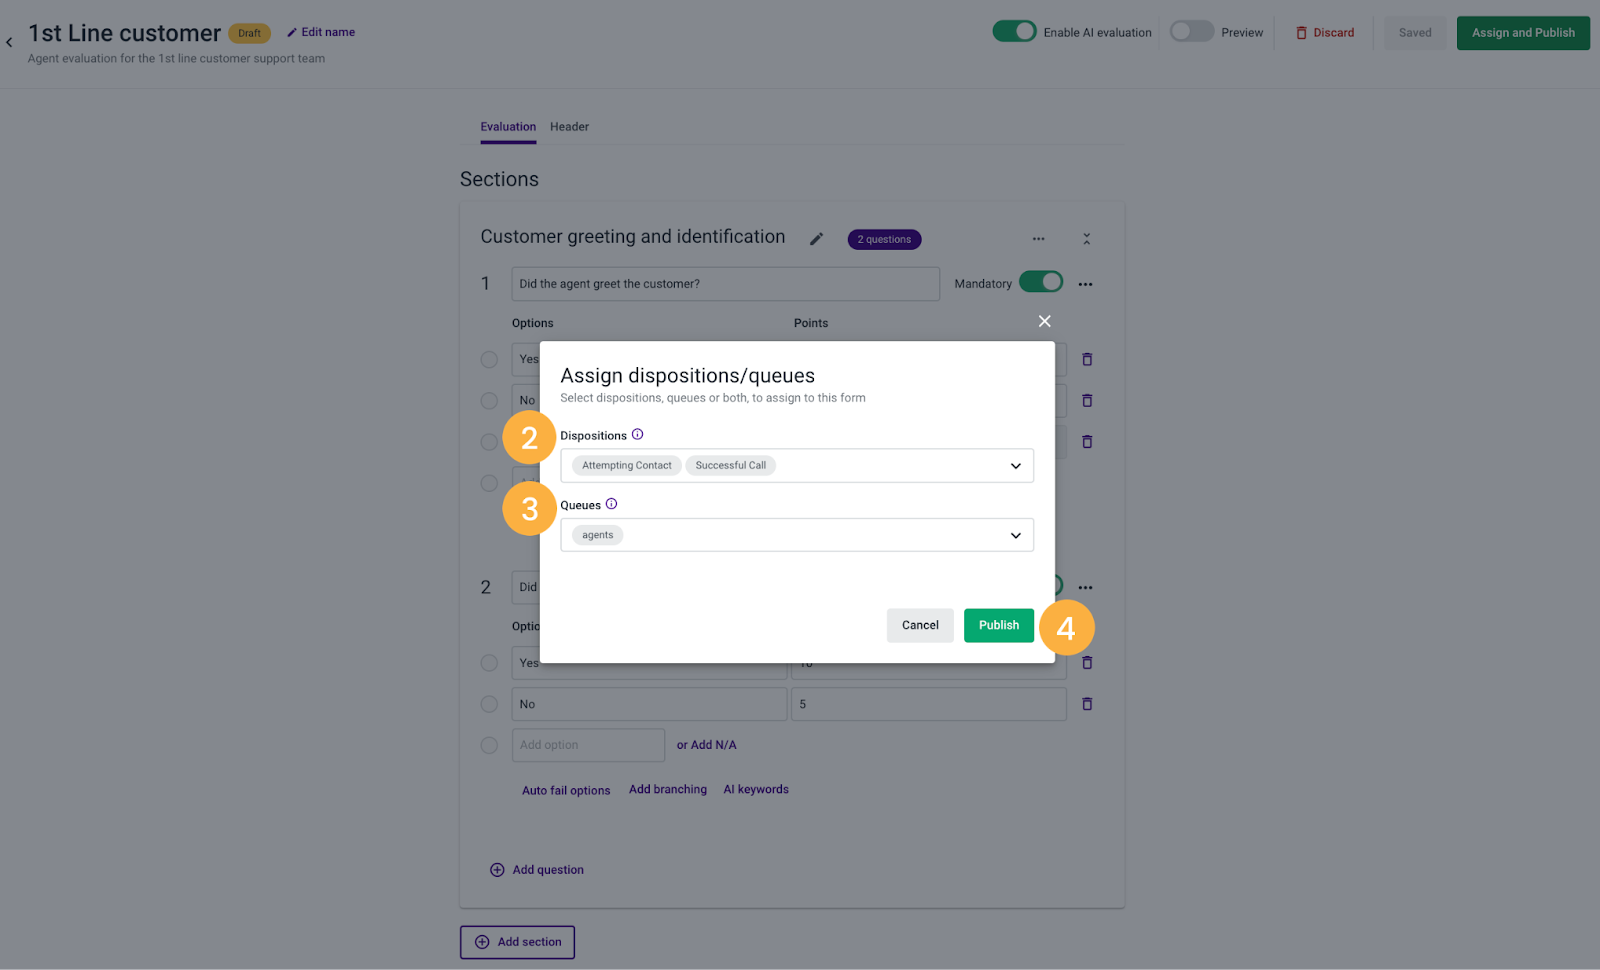Open question 1 three-dot menu
The image size is (1600, 970).
pos(1085,284)
